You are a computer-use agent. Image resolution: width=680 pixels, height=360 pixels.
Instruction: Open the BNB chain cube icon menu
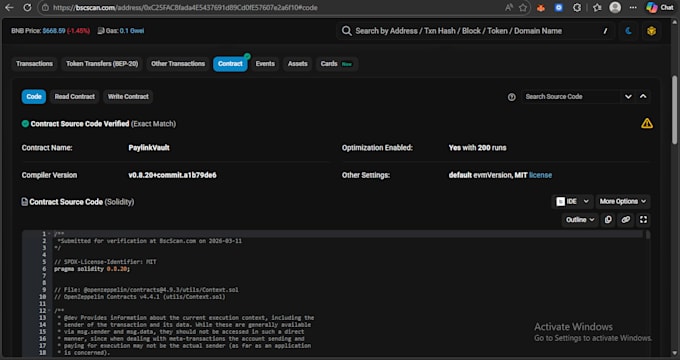(x=651, y=31)
